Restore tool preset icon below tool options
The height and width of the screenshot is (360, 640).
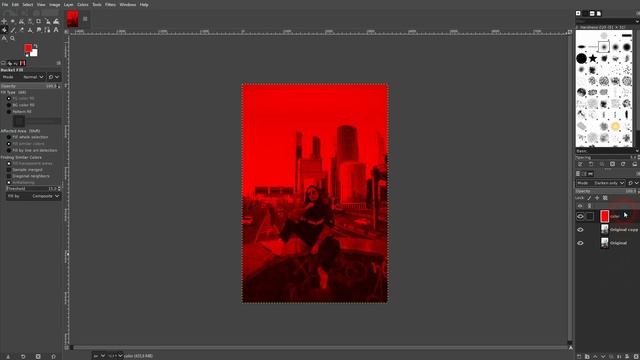point(23,356)
